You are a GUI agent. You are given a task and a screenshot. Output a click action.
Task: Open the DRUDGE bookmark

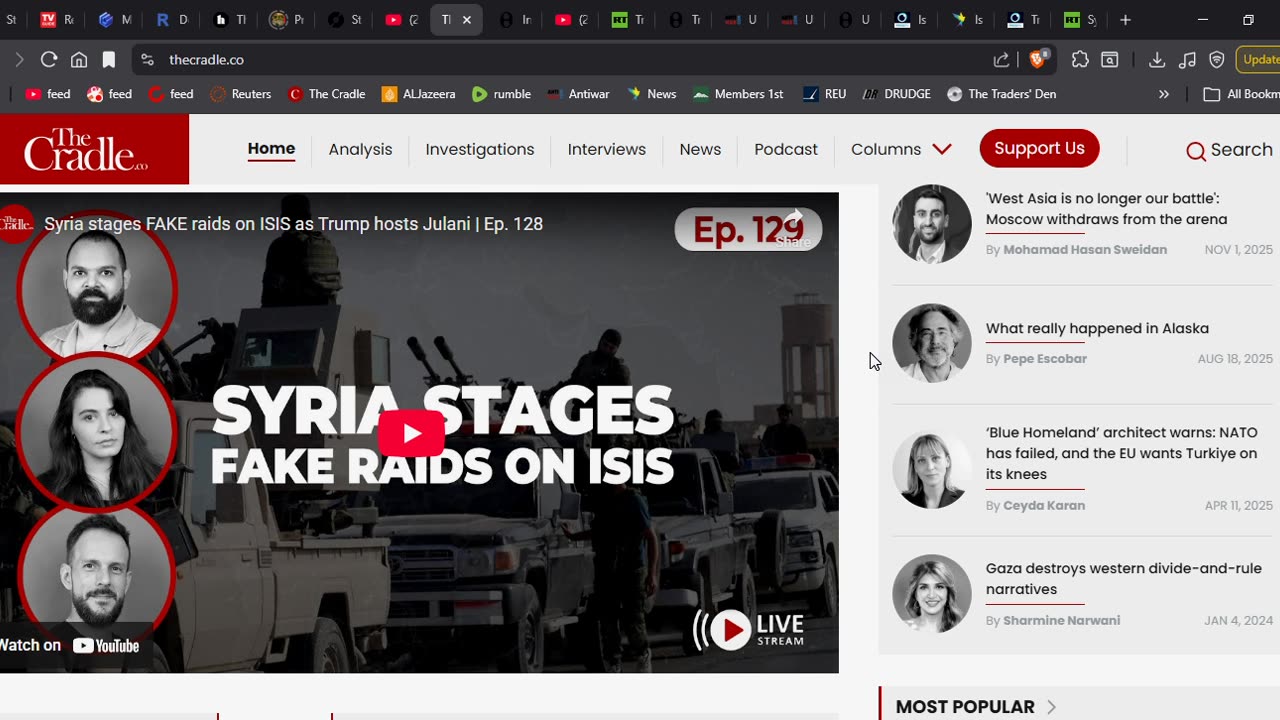pyautogui.click(x=897, y=94)
